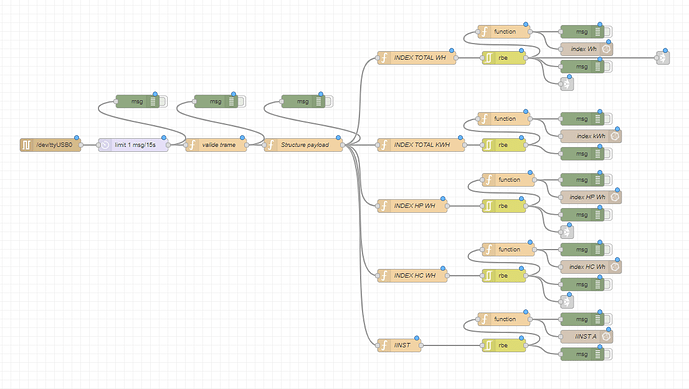
Task: Toggle the msg debug node above limit node
Action: coord(163,102)
